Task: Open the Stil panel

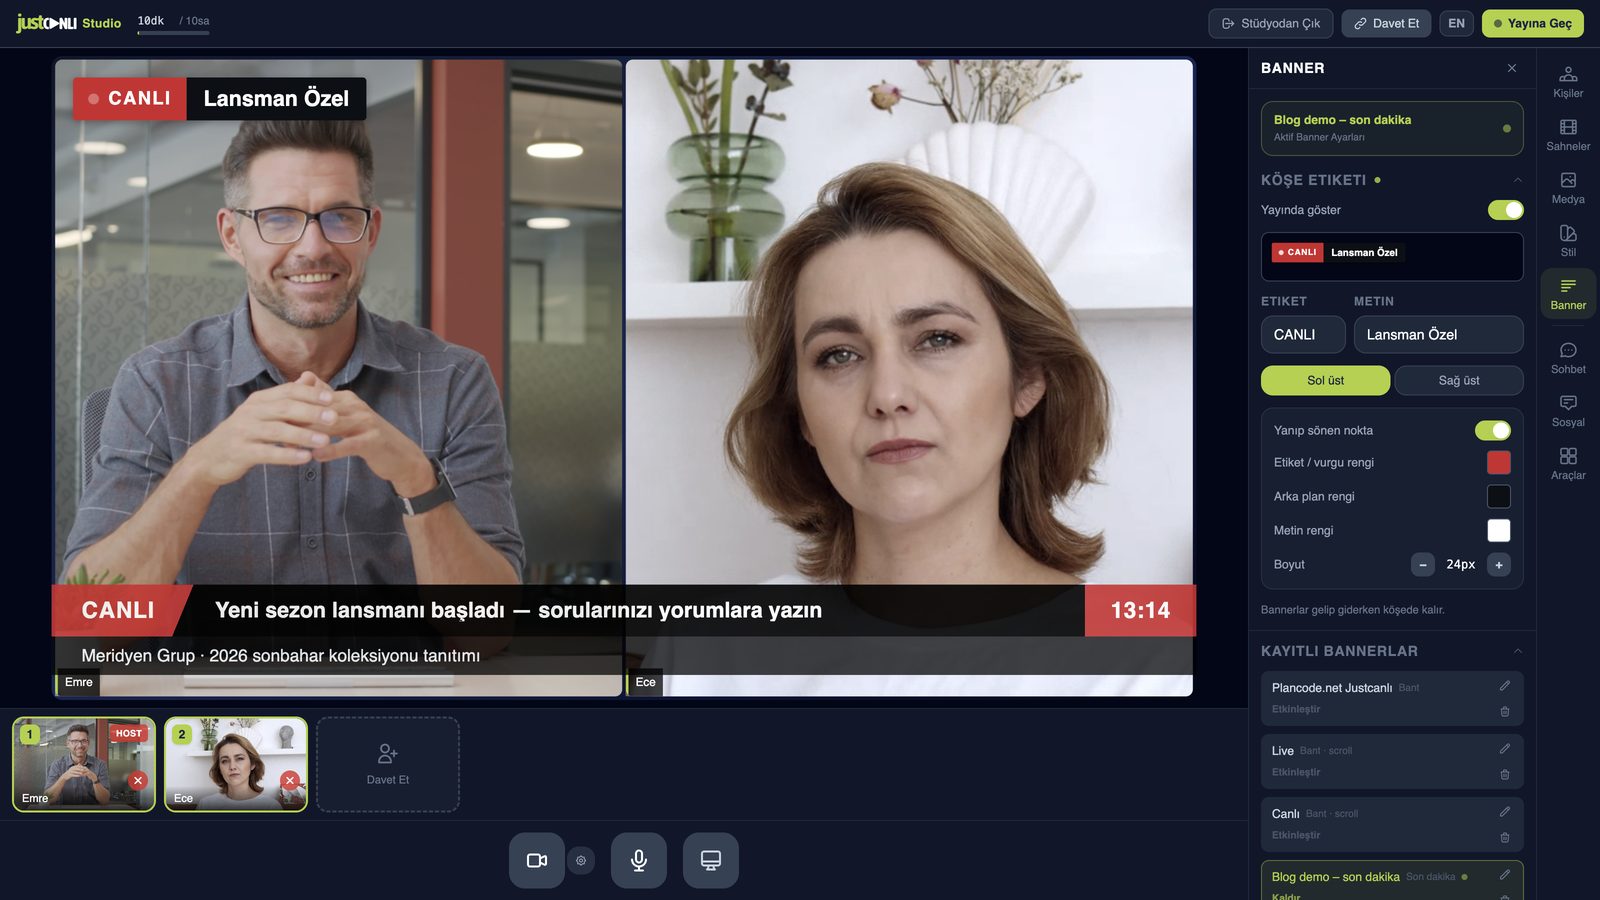Action: pyautogui.click(x=1568, y=241)
